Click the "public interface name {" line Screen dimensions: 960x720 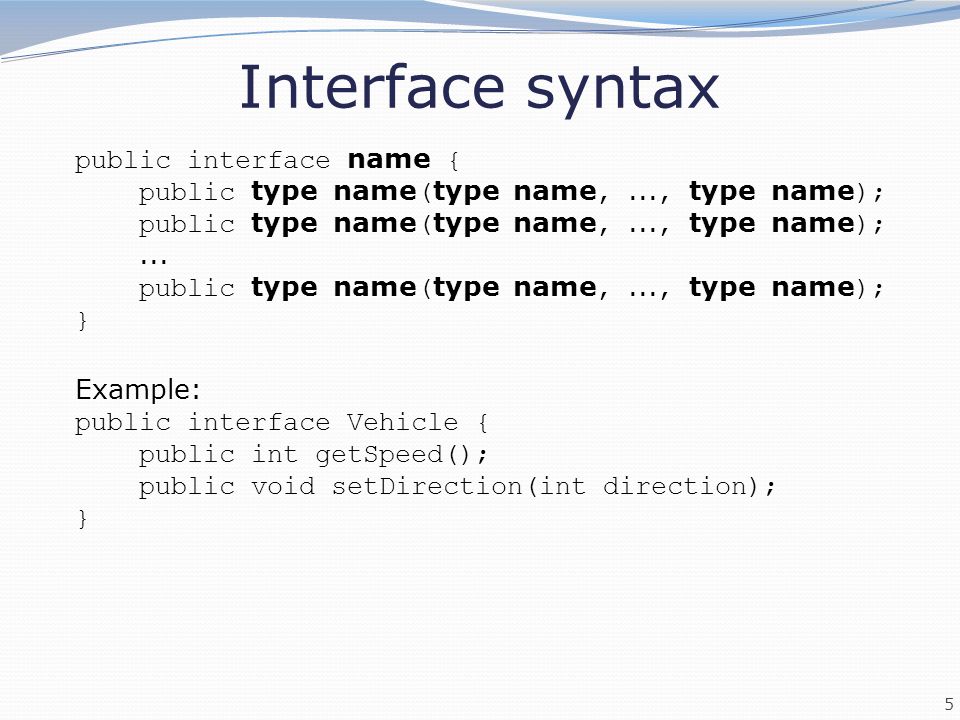point(267,160)
